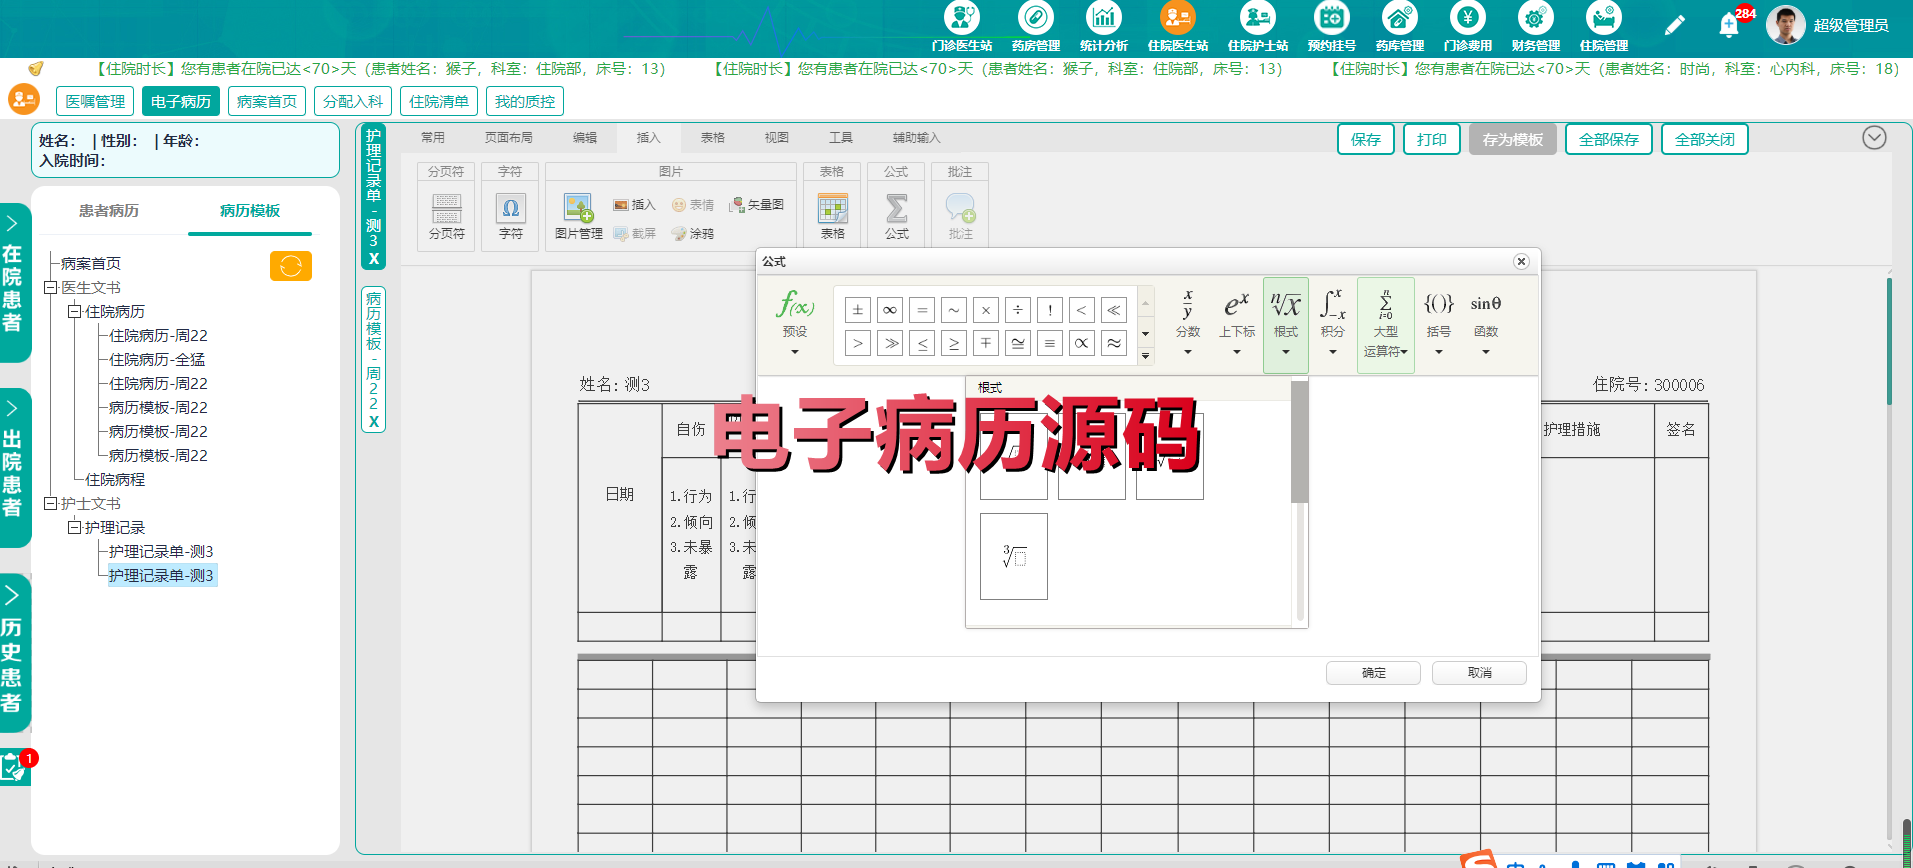Click the 确定 button in formula dialog

(x=1373, y=673)
